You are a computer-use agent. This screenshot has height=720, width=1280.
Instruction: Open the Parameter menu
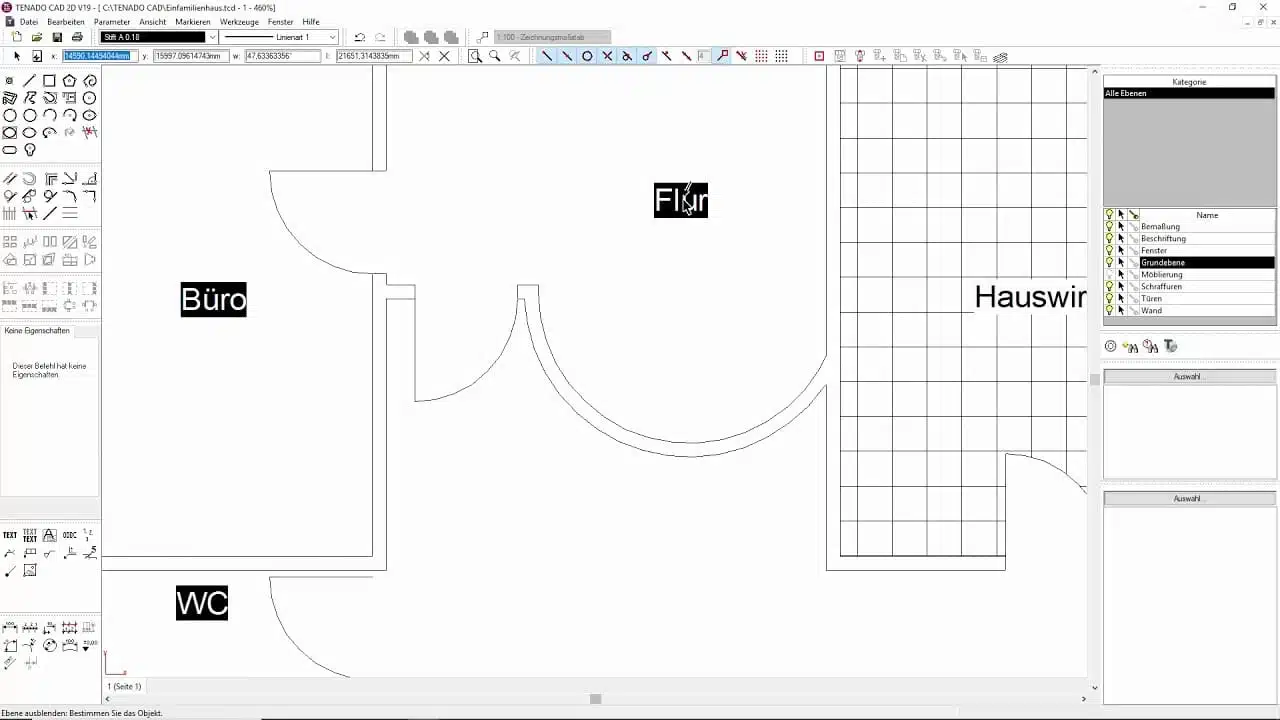tap(112, 21)
